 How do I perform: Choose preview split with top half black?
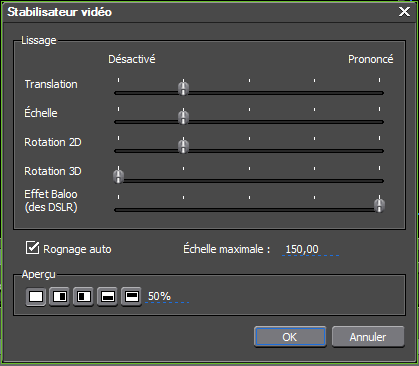(x=131, y=296)
